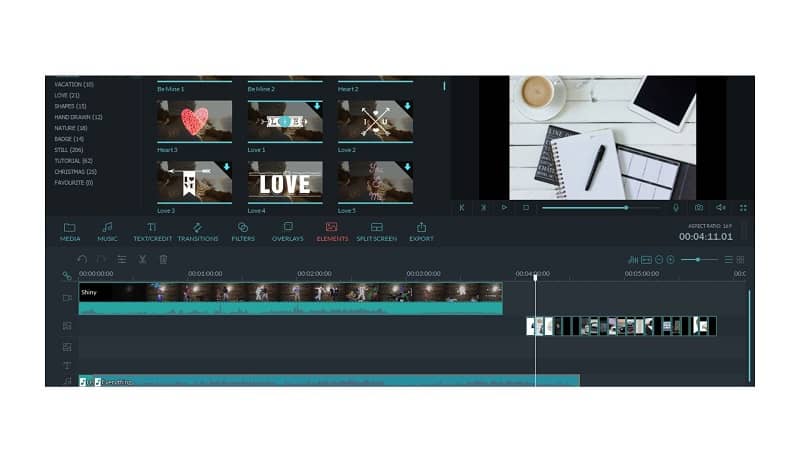The width and height of the screenshot is (800, 450).
Task: Switch to storyboard grid view icon
Action: tap(740, 260)
